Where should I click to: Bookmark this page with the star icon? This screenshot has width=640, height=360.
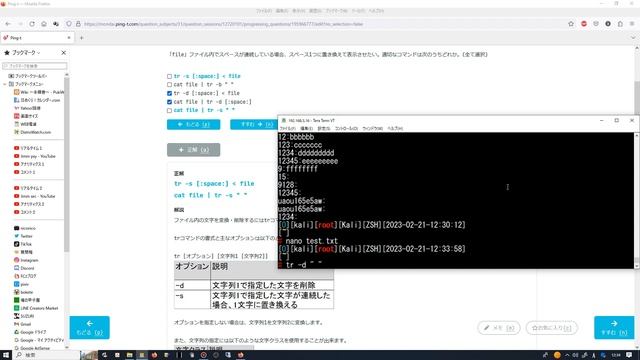tap(571, 24)
